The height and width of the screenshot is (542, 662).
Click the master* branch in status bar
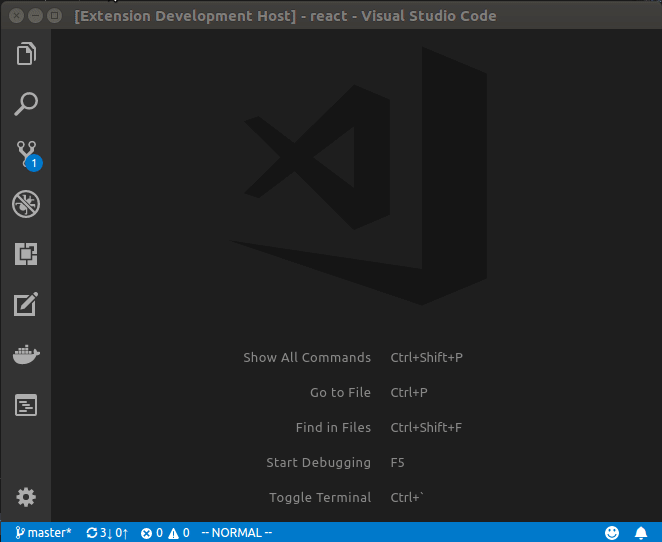click(x=43, y=533)
